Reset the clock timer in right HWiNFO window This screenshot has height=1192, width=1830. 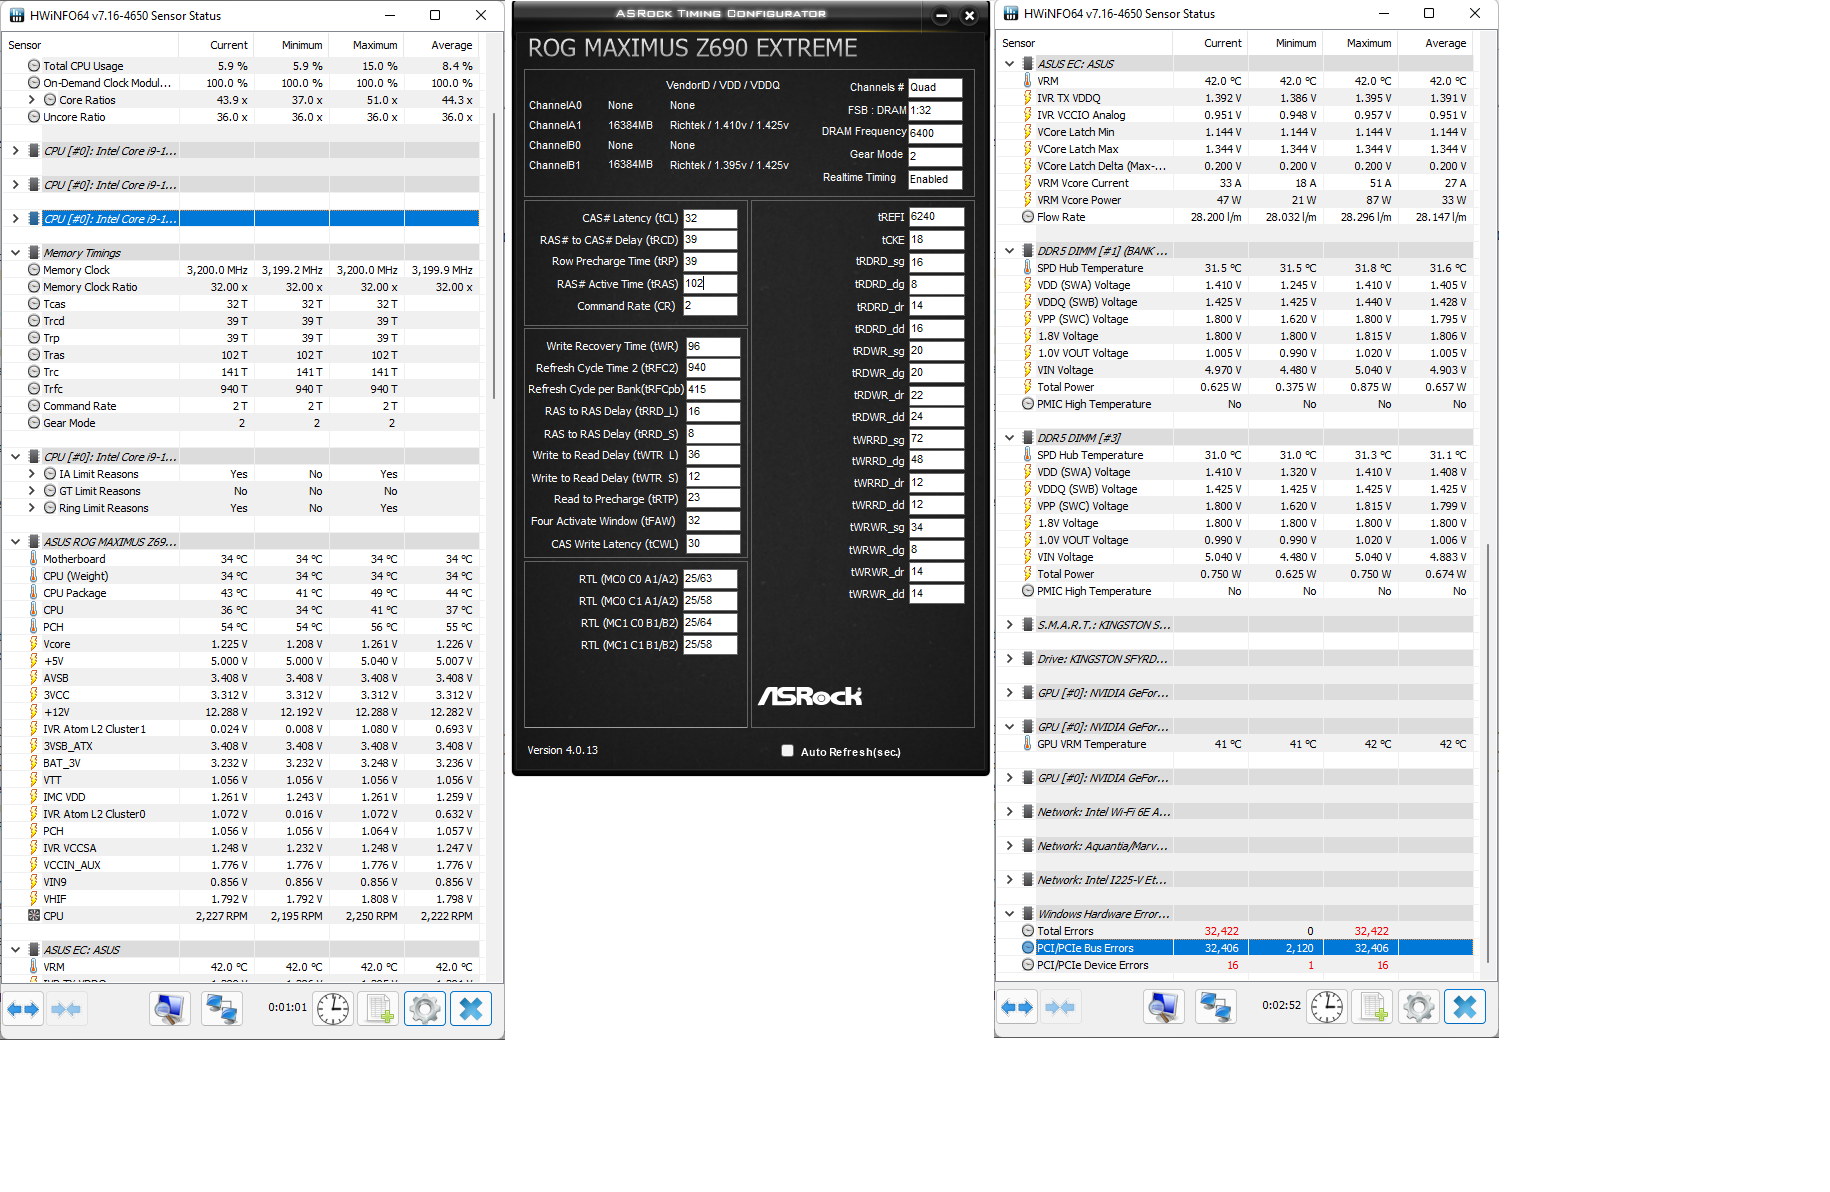pyautogui.click(x=1327, y=1007)
